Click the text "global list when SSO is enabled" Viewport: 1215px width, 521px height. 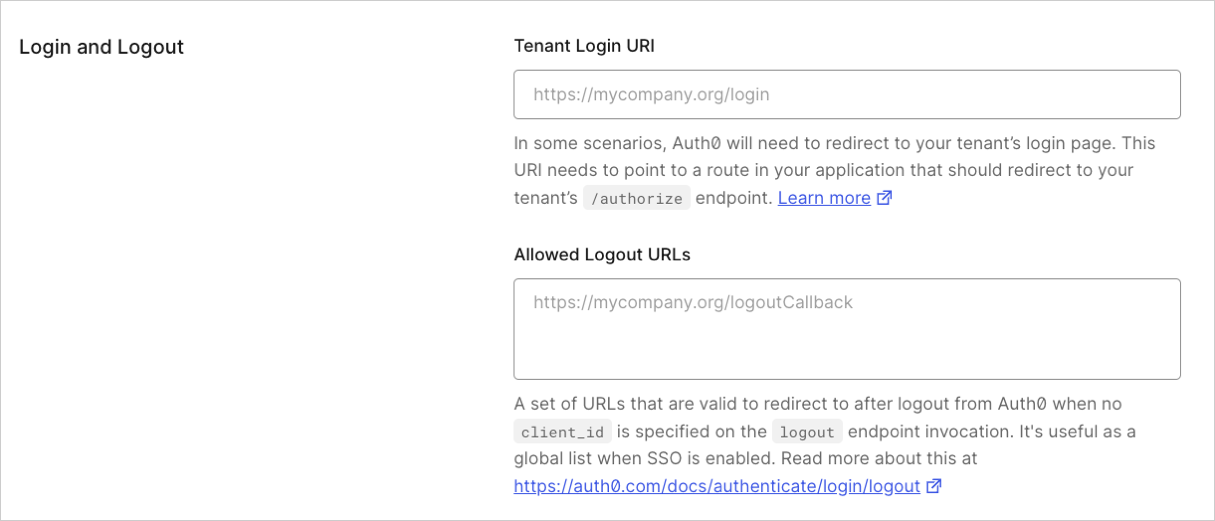pos(644,458)
